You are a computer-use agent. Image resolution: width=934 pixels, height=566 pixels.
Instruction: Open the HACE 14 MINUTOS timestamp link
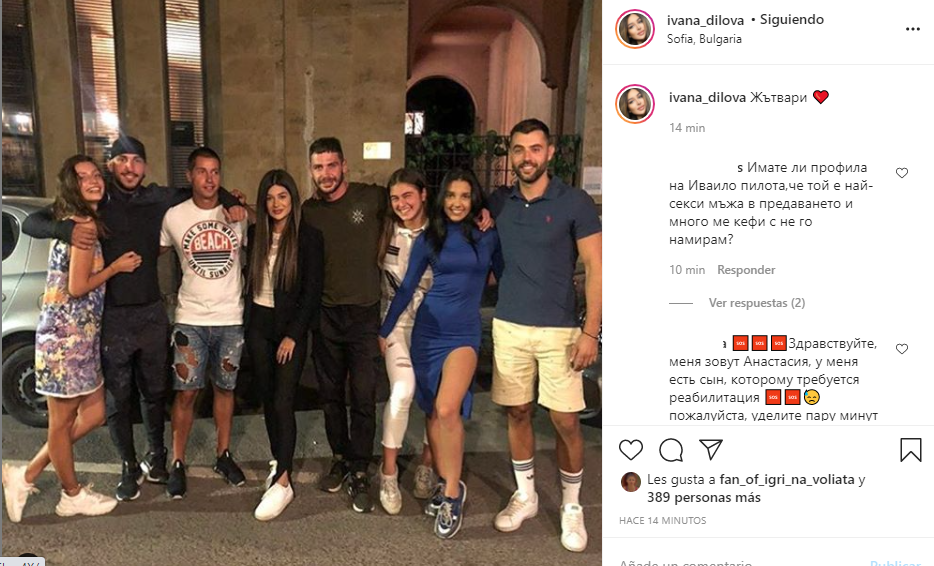(x=662, y=520)
